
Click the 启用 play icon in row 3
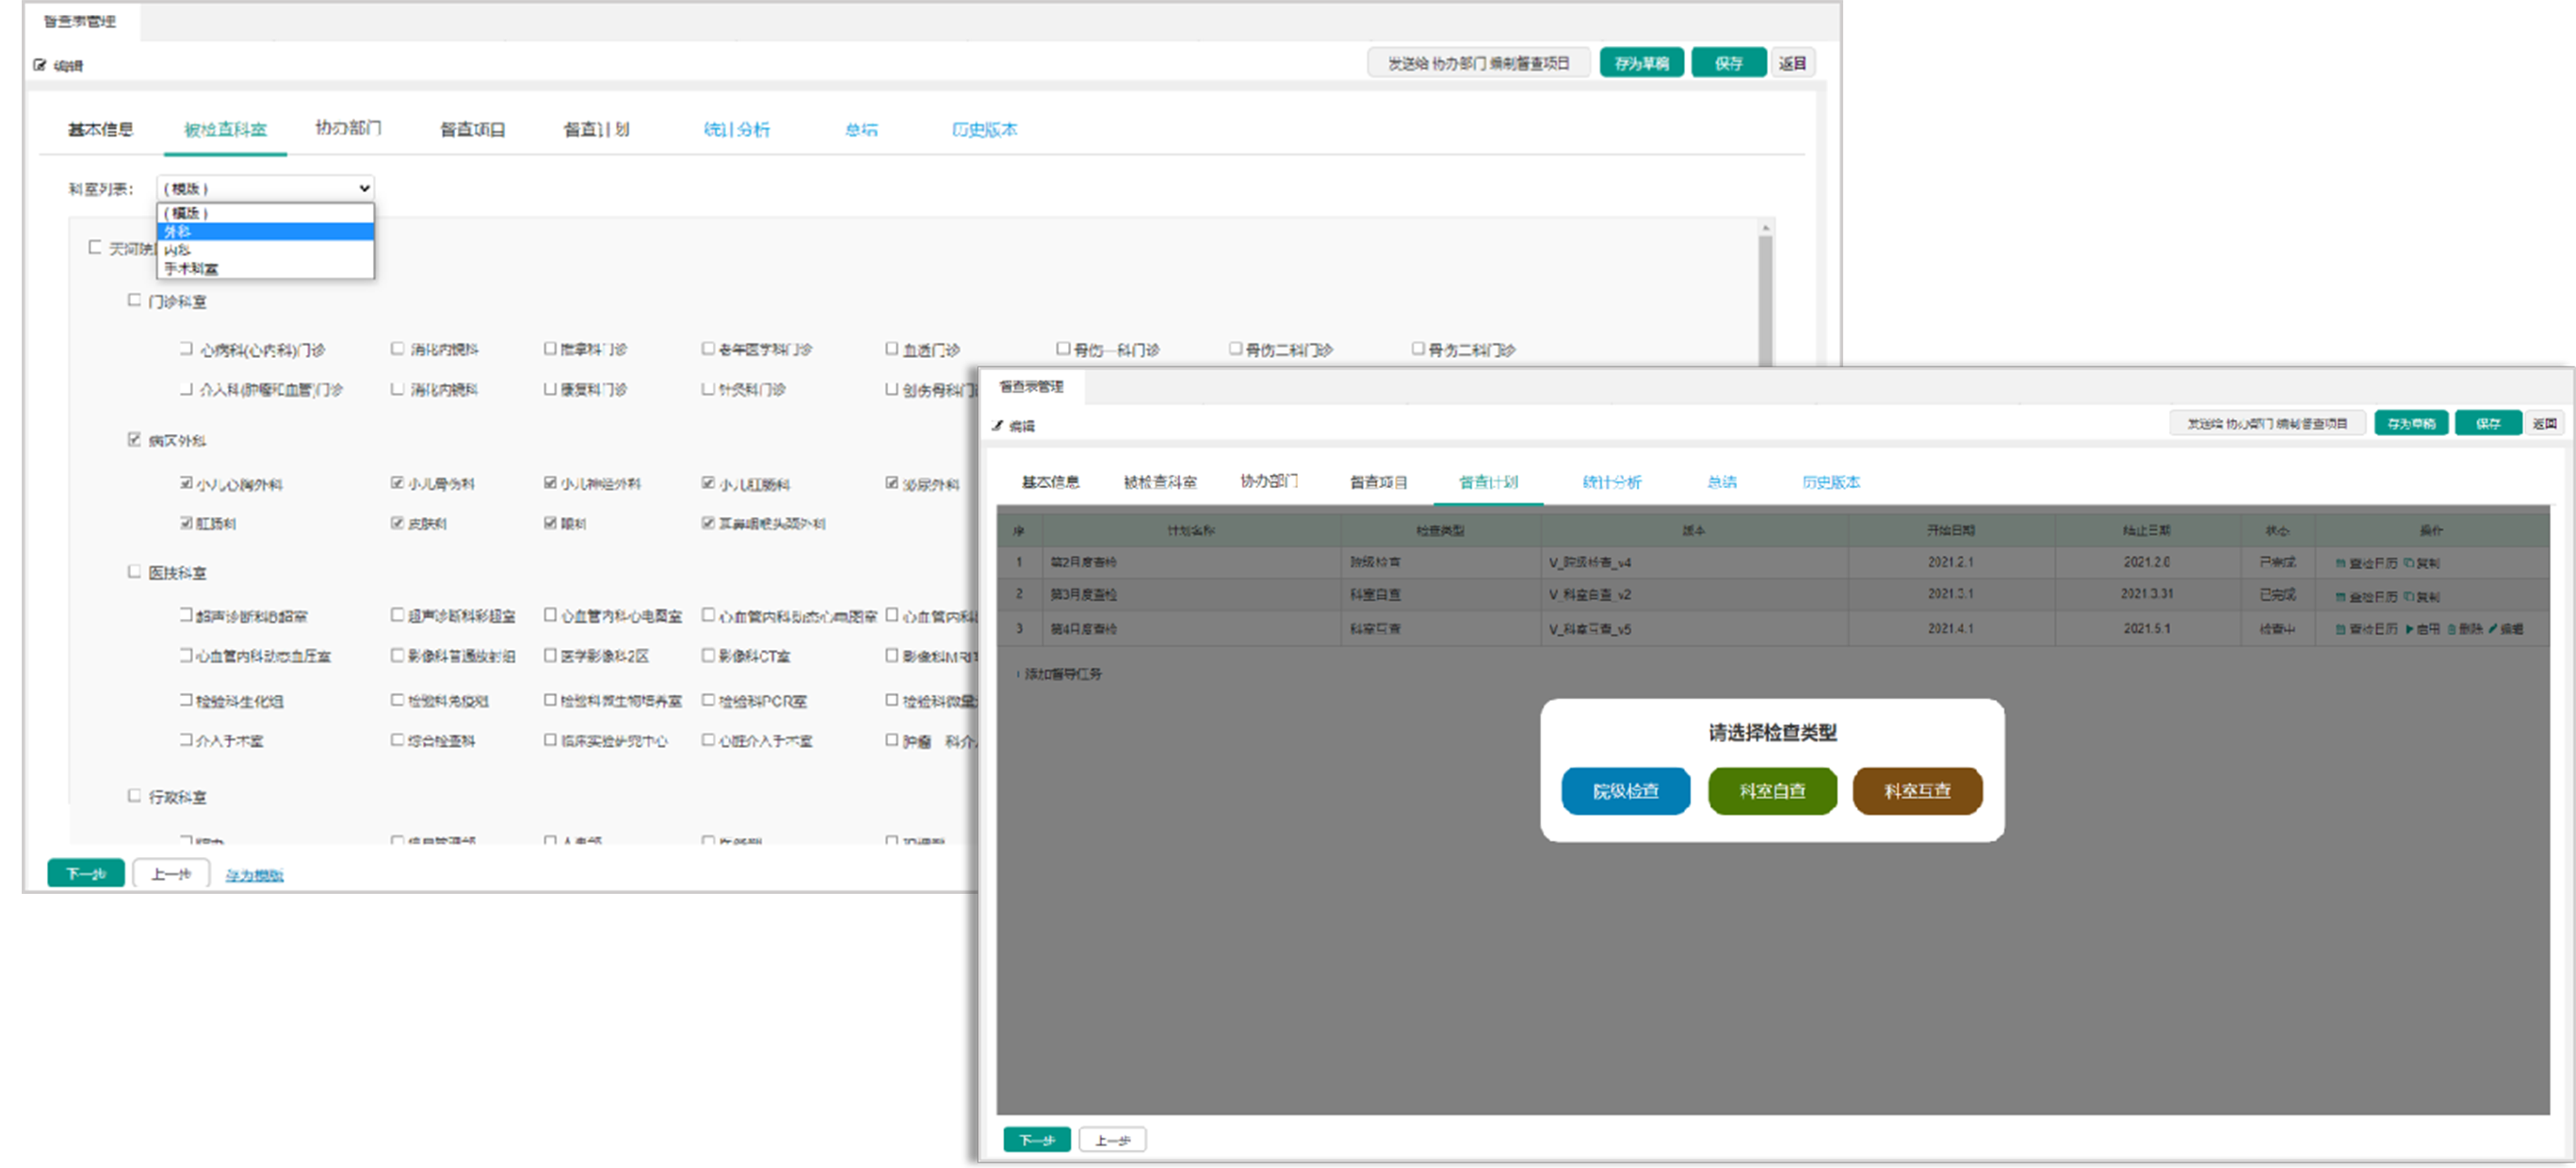point(2410,629)
